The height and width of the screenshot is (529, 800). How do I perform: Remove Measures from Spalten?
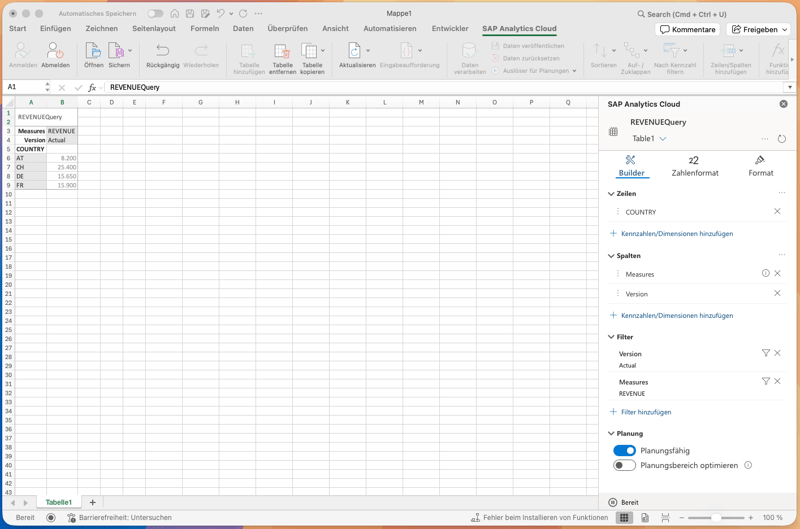point(777,273)
